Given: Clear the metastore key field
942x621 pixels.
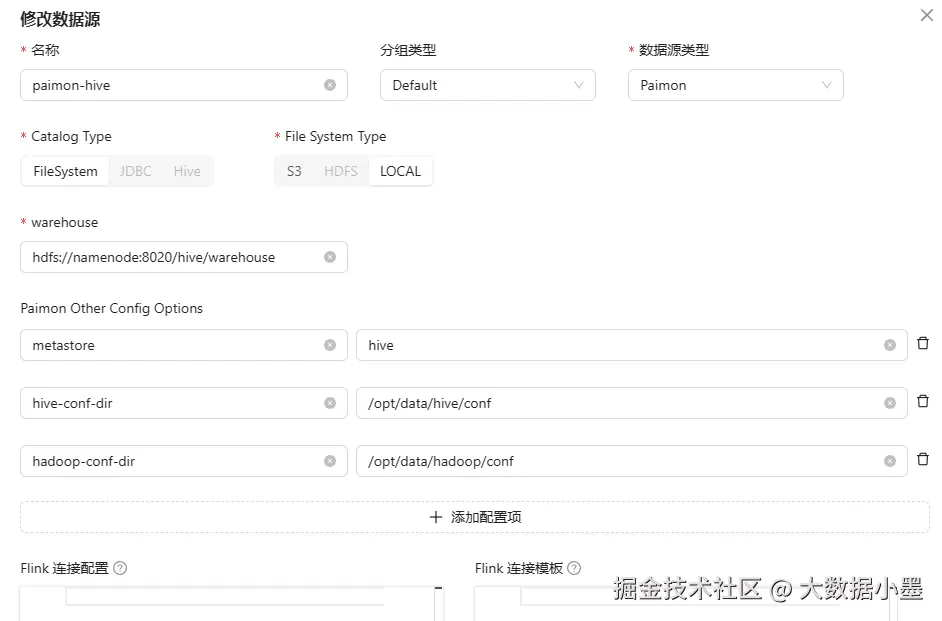Looking at the screenshot, I should coord(330,345).
